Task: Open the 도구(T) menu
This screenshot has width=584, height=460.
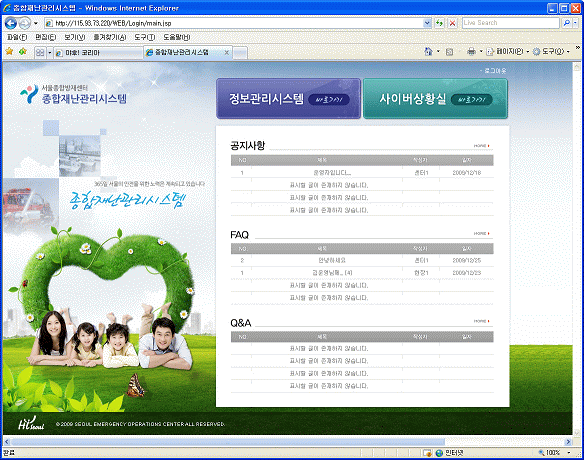Action: 145,37
